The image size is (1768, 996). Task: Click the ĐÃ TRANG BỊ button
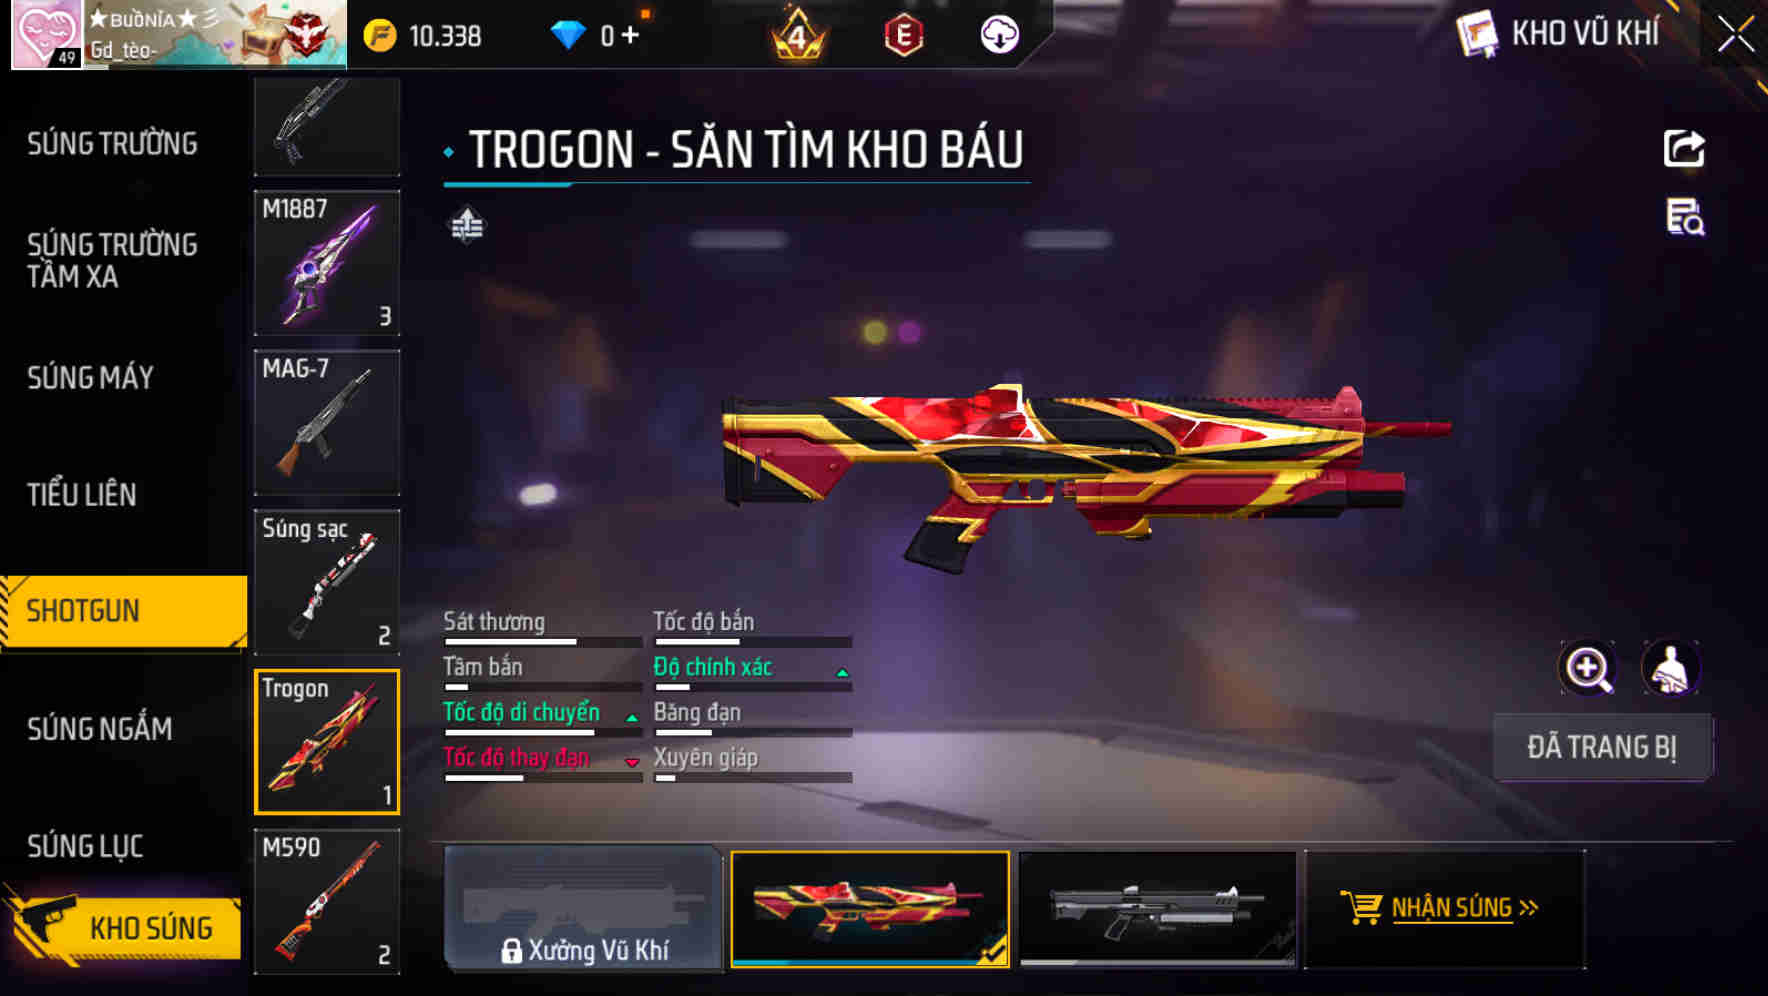(x=1602, y=747)
